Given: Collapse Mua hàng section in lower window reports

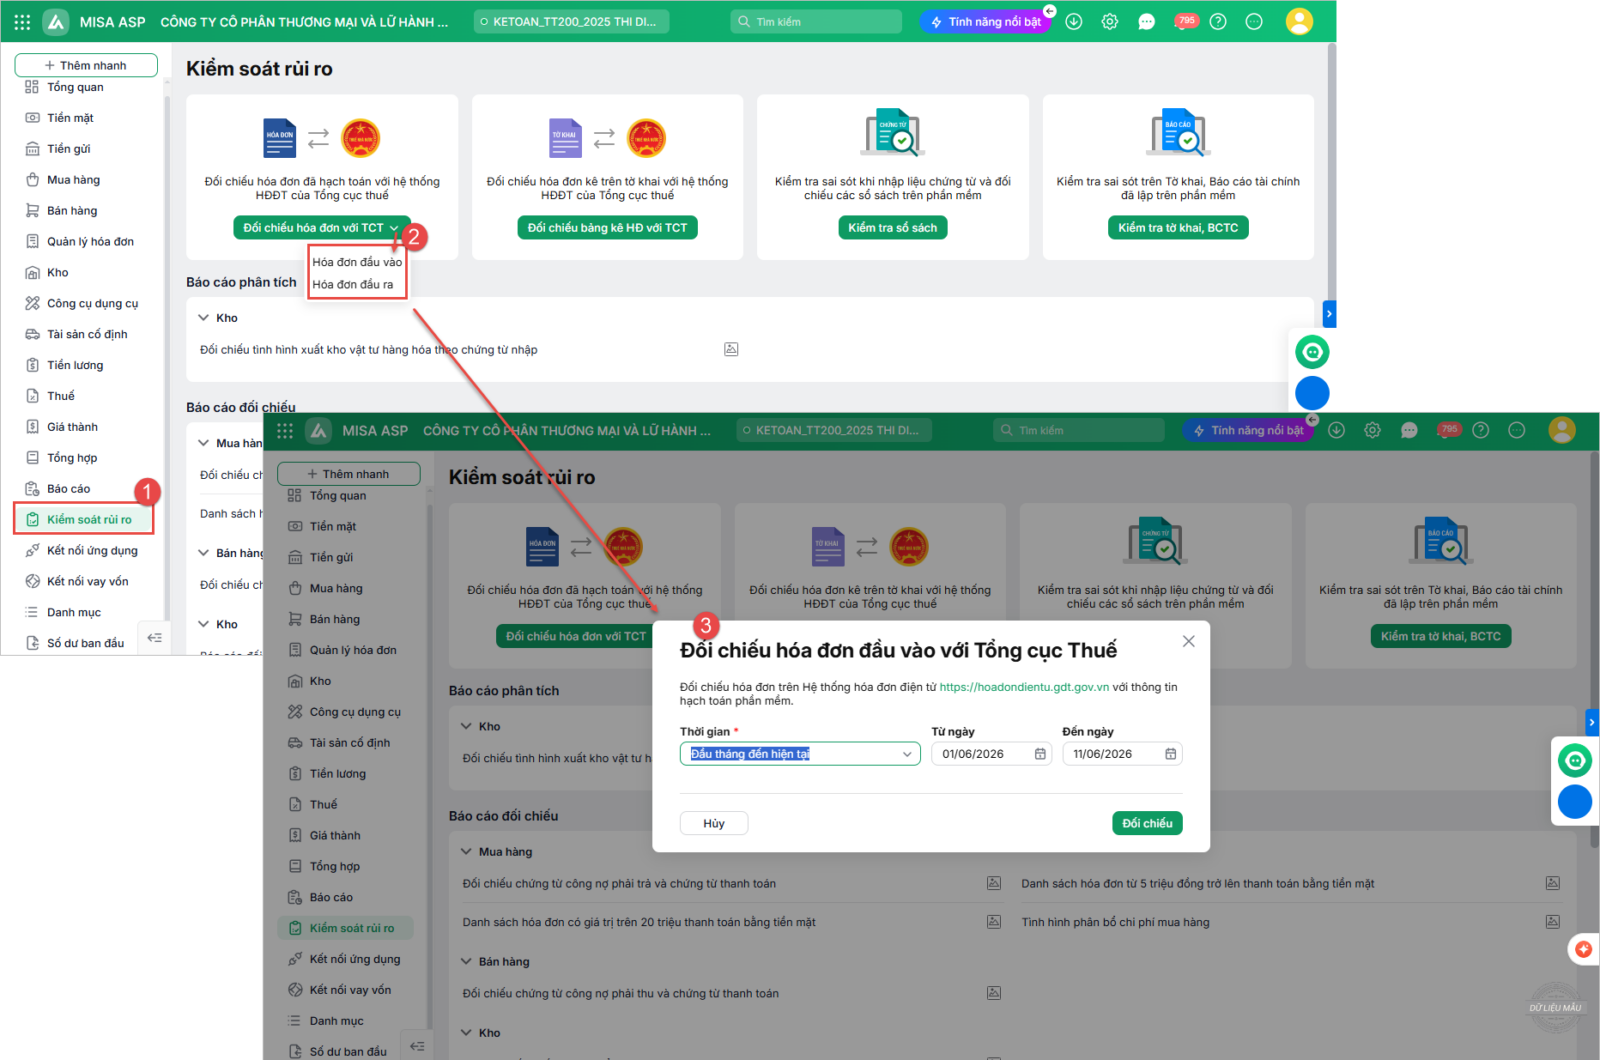Looking at the screenshot, I should 466,852.
